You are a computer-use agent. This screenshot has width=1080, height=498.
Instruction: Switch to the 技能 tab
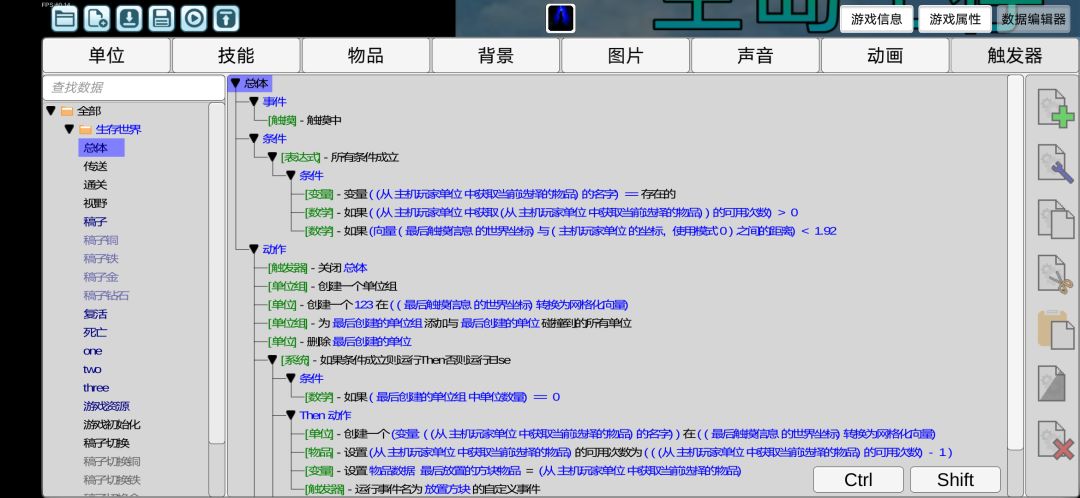click(x=236, y=56)
